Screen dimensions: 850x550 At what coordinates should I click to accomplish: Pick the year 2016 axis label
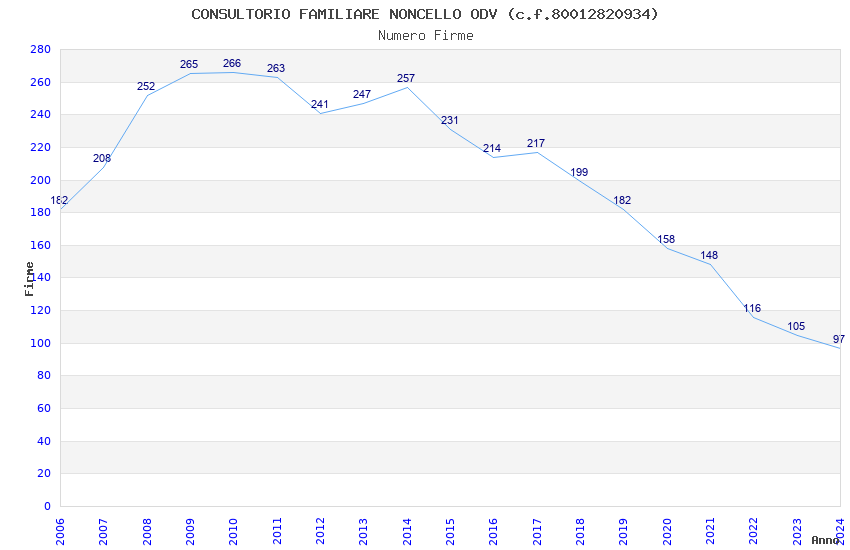(494, 531)
